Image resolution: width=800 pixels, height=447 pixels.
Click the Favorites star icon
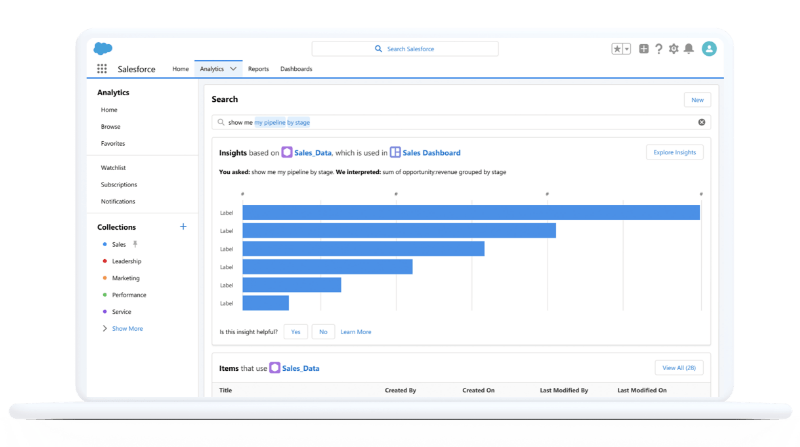617,49
